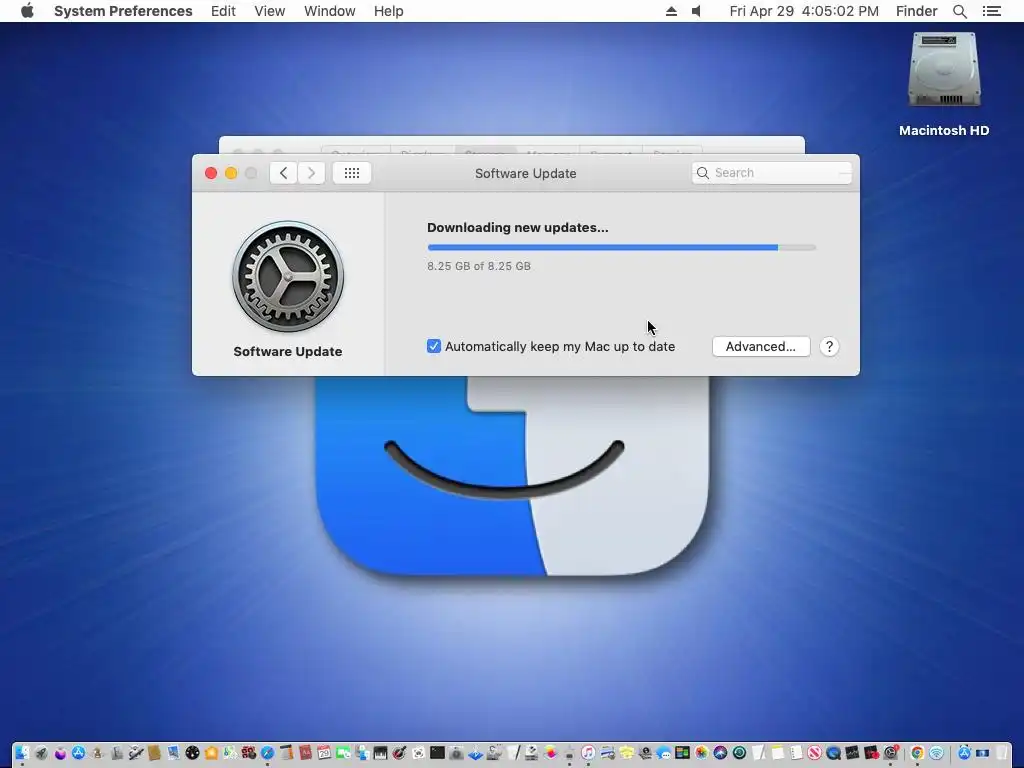Open the Finder user menu in menu bar
The height and width of the screenshot is (768, 1024).
tap(916, 11)
